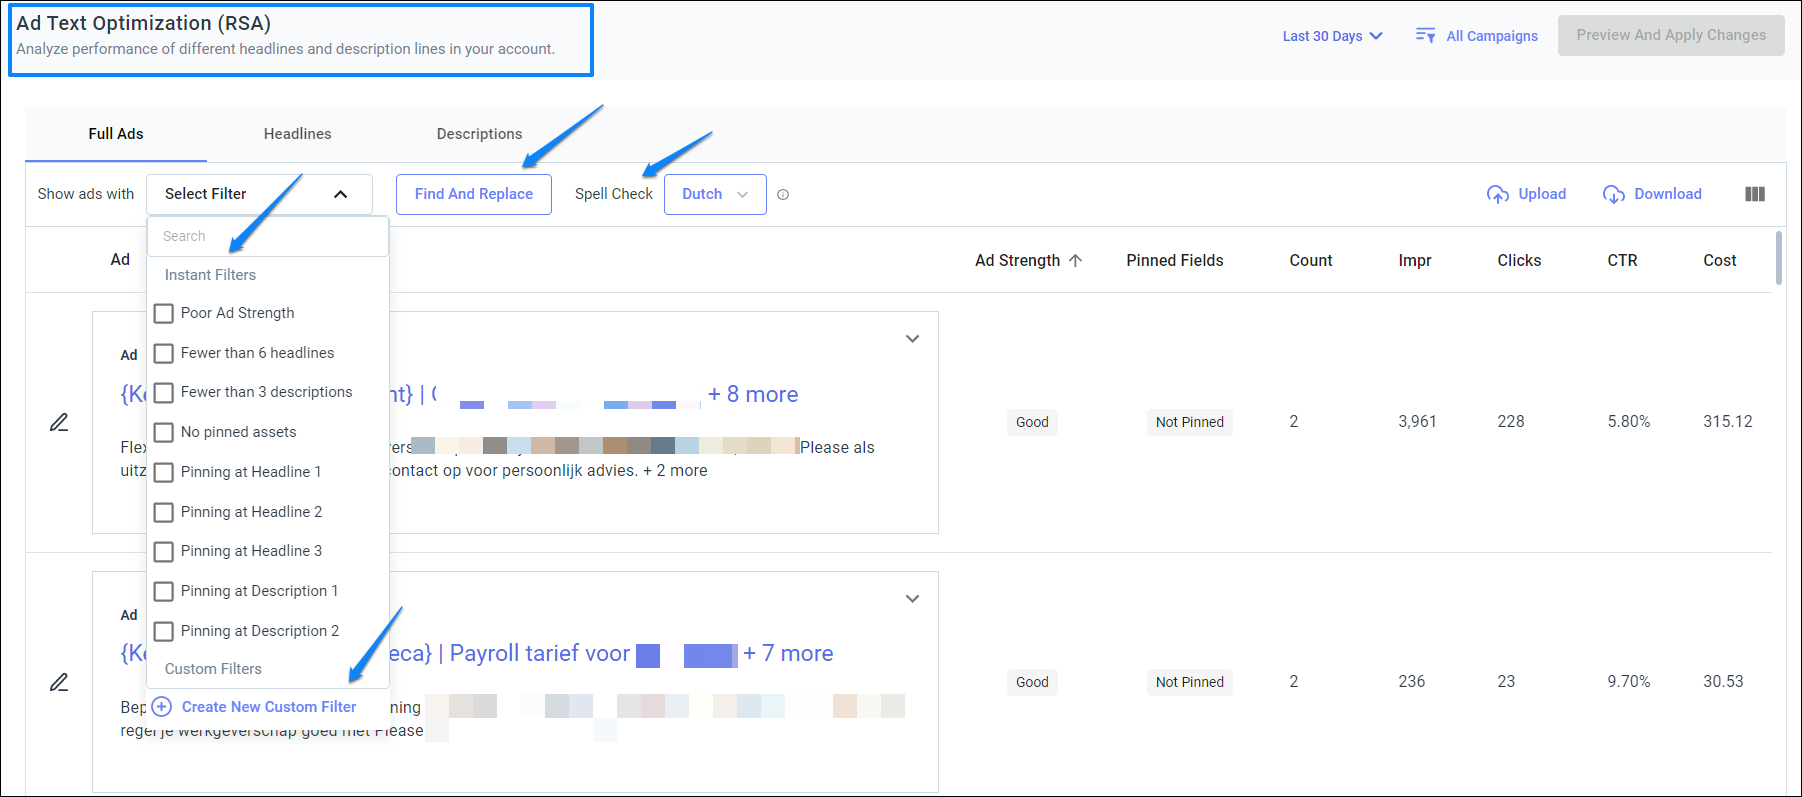Viewport: 1802px width, 797px height.
Task: Click the Good badge in first row
Action: click(1032, 422)
